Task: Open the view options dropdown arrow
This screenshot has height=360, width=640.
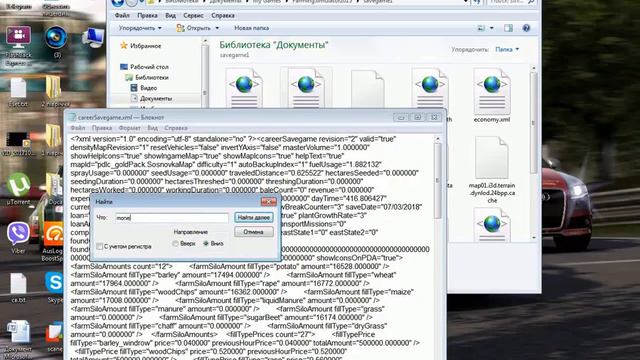Action: [491, 28]
